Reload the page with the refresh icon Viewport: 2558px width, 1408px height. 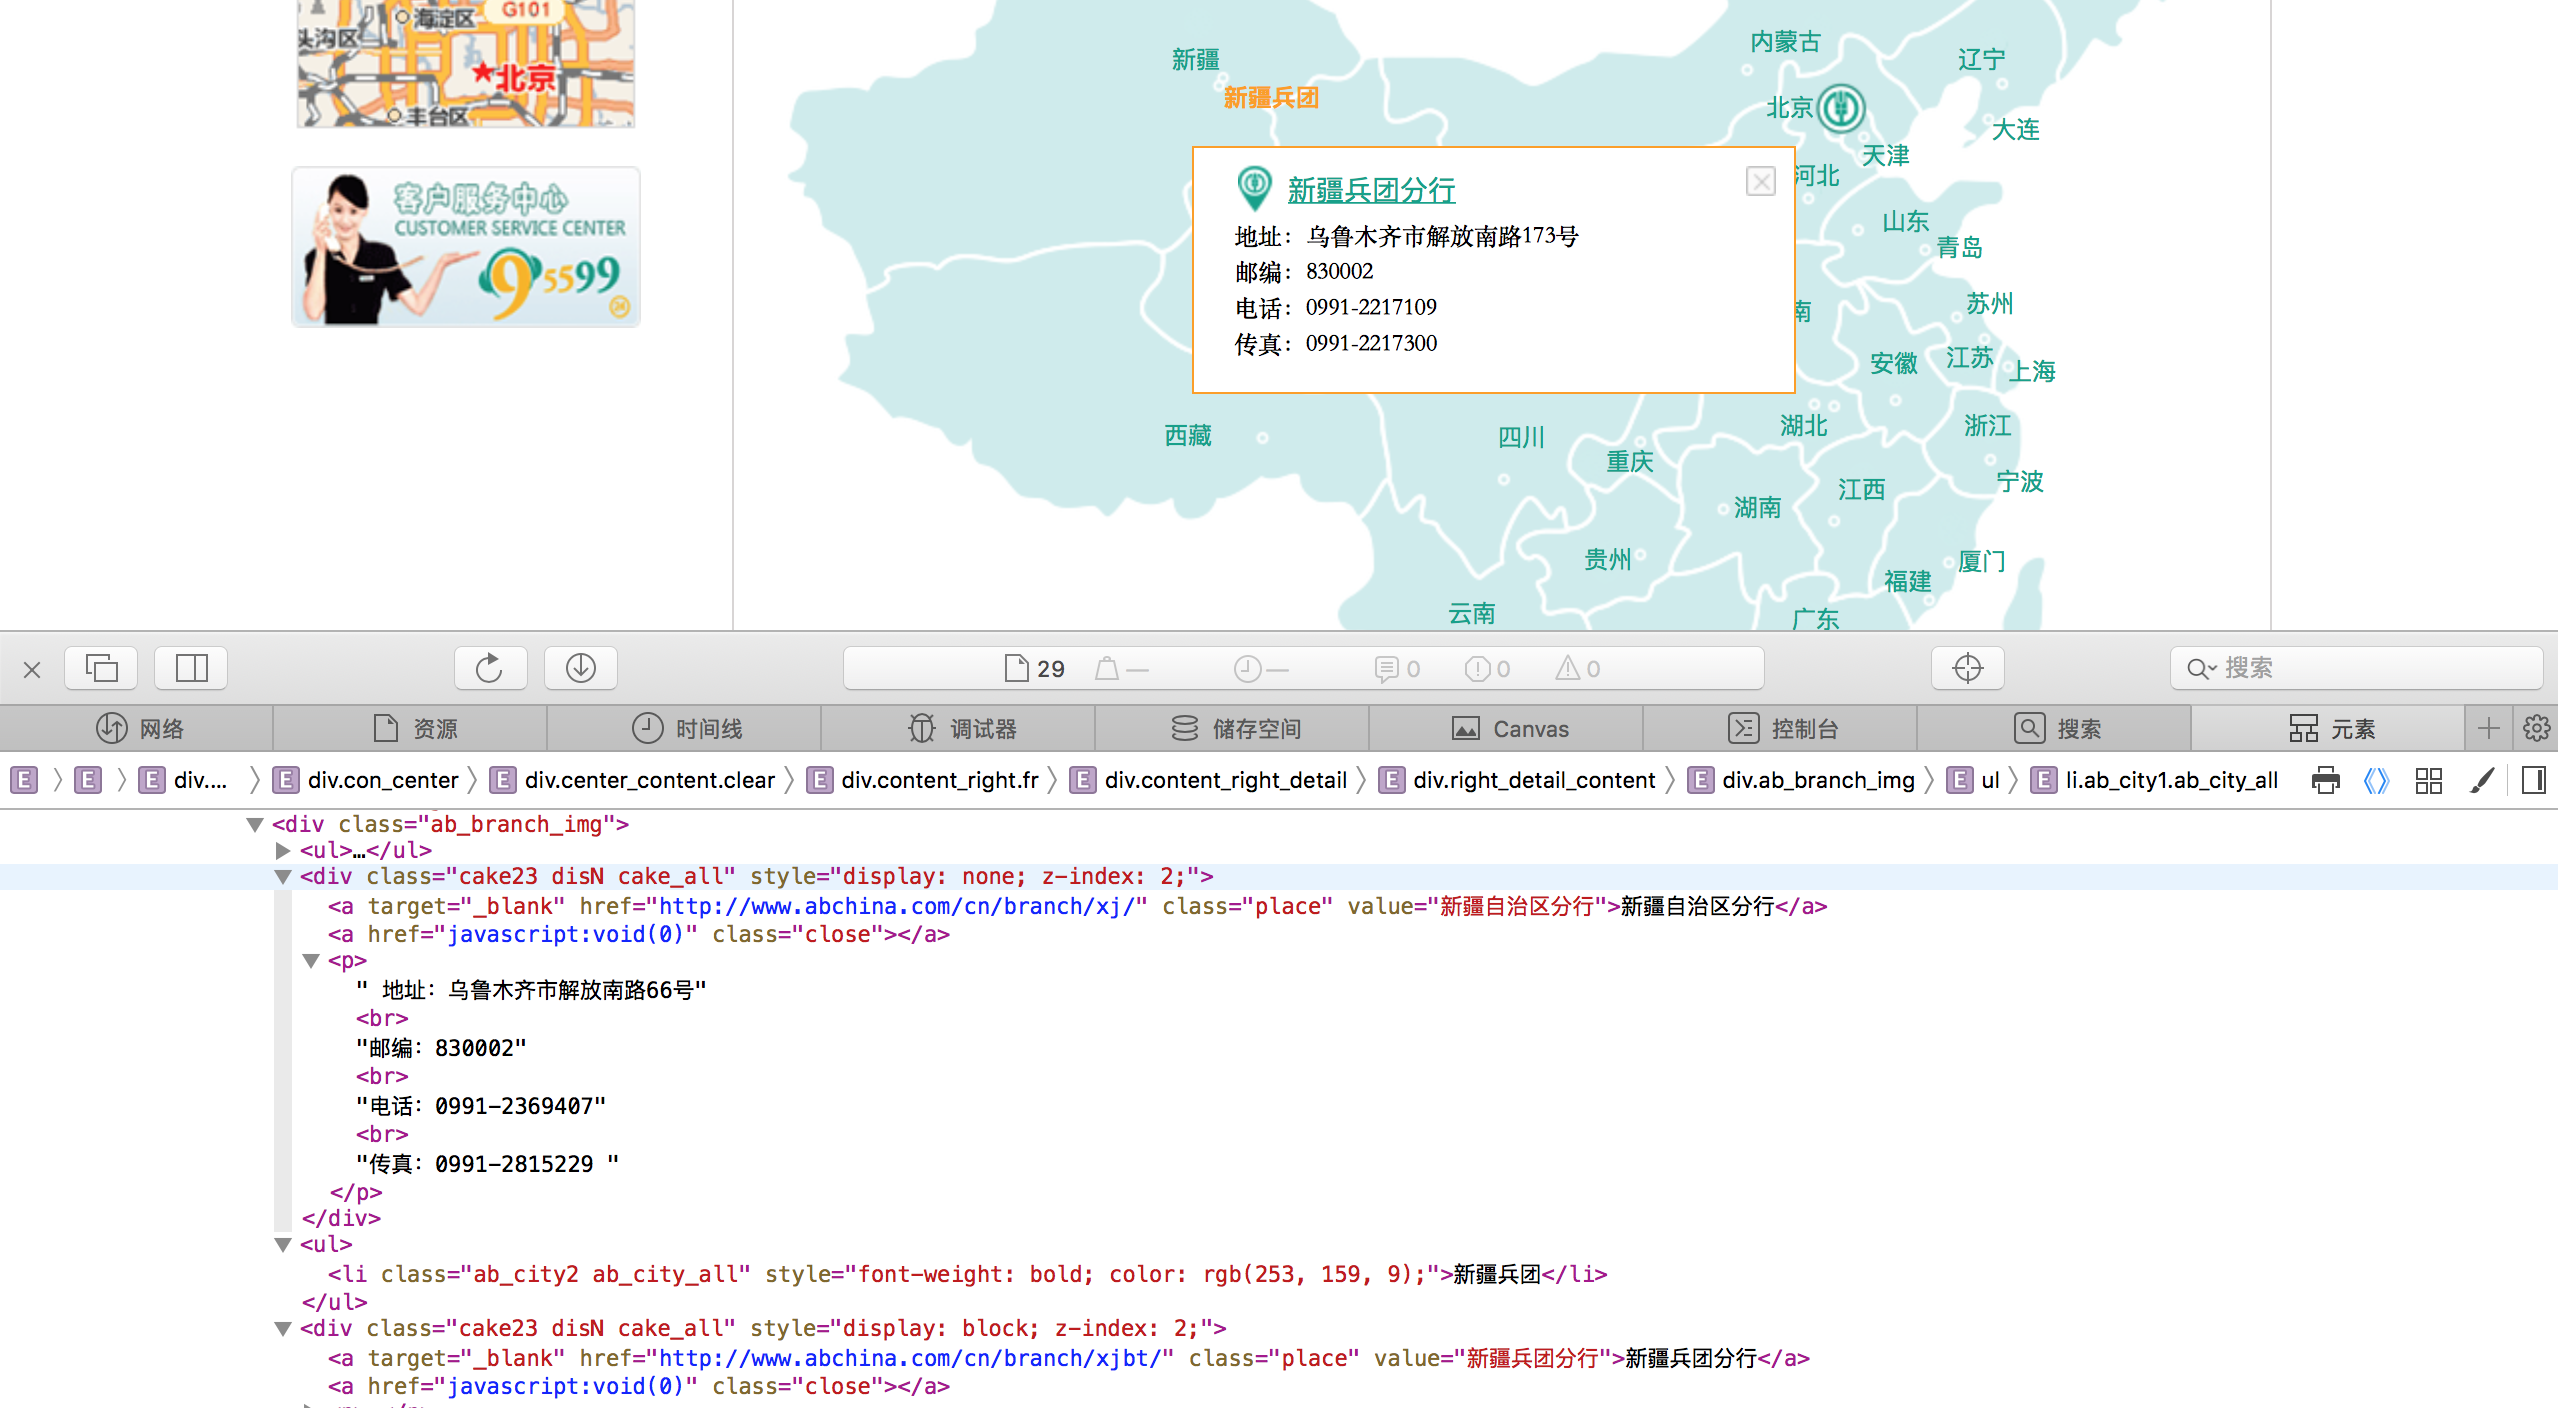tap(490, 668)
